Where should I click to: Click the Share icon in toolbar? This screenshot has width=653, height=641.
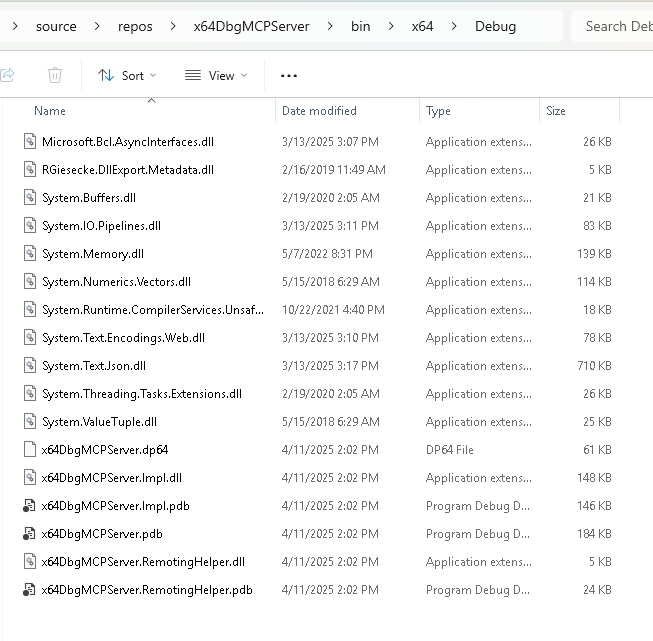tap(7, 75)
